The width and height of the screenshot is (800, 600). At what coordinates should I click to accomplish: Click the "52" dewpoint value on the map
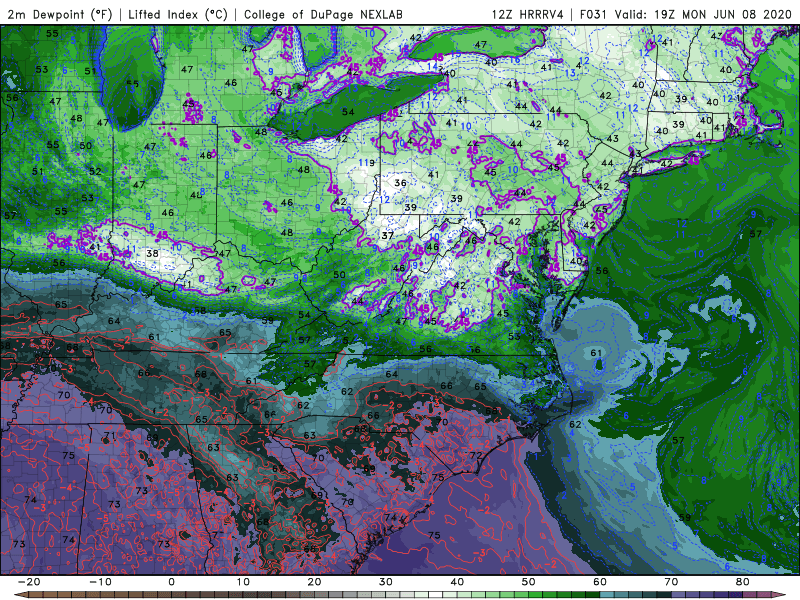pyautogui.click(x=95, y=171)
